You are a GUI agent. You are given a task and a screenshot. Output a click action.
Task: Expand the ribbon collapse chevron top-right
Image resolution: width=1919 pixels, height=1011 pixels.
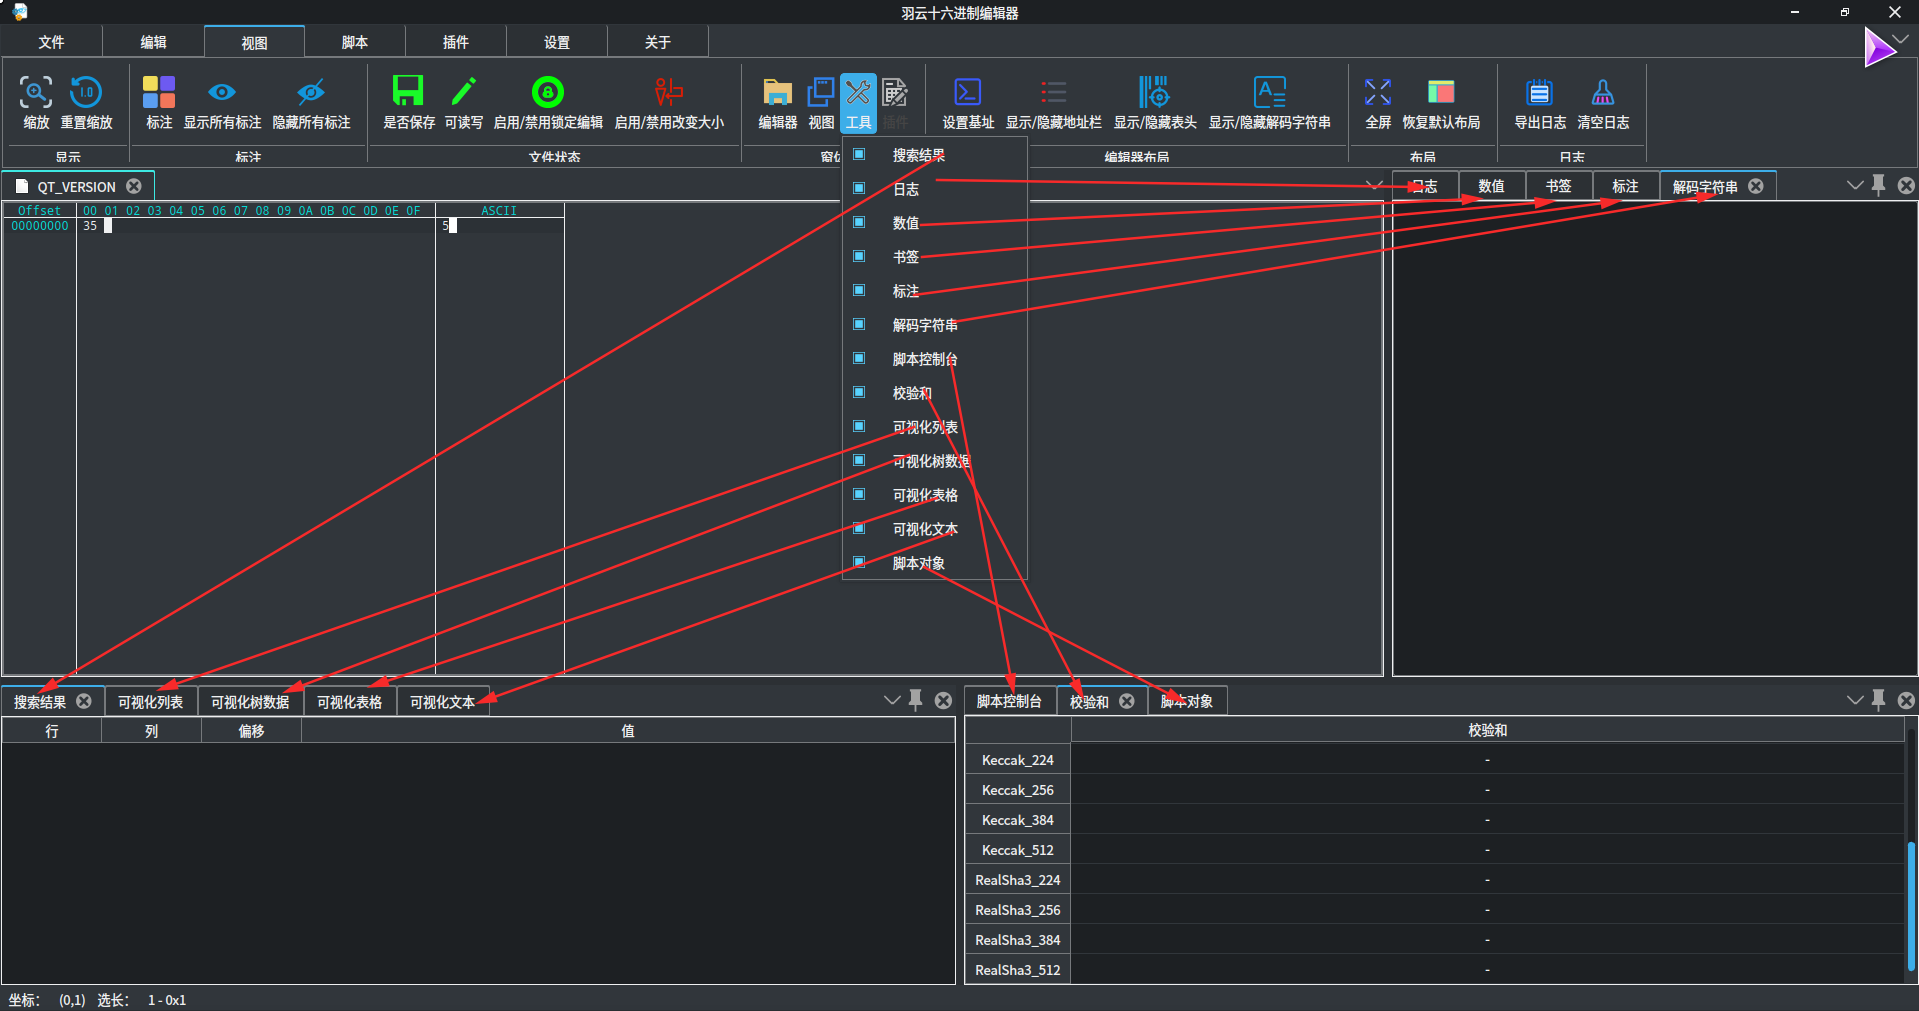[x=1900, y=38]
